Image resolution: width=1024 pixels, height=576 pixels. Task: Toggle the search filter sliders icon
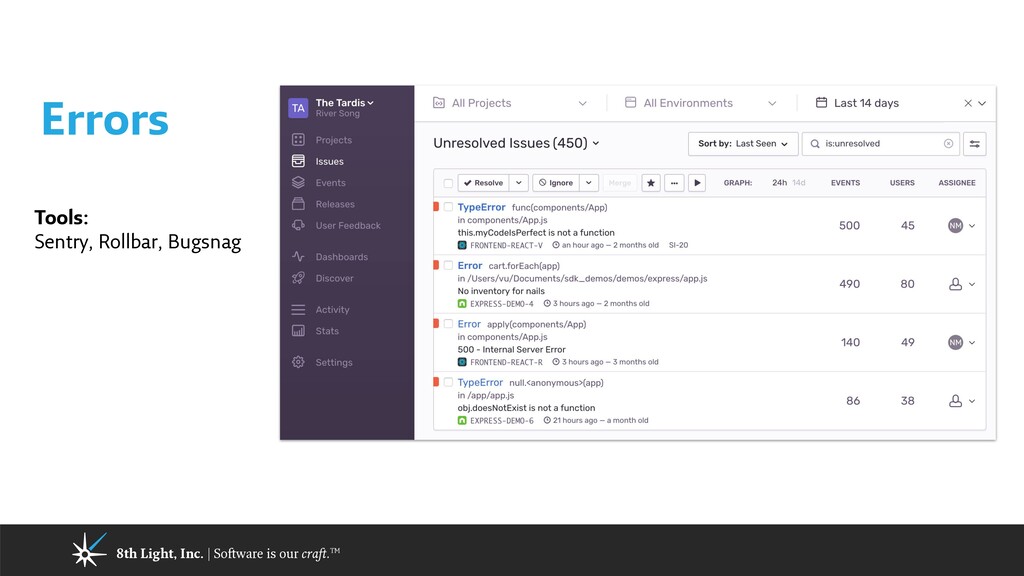click(974, 144)
